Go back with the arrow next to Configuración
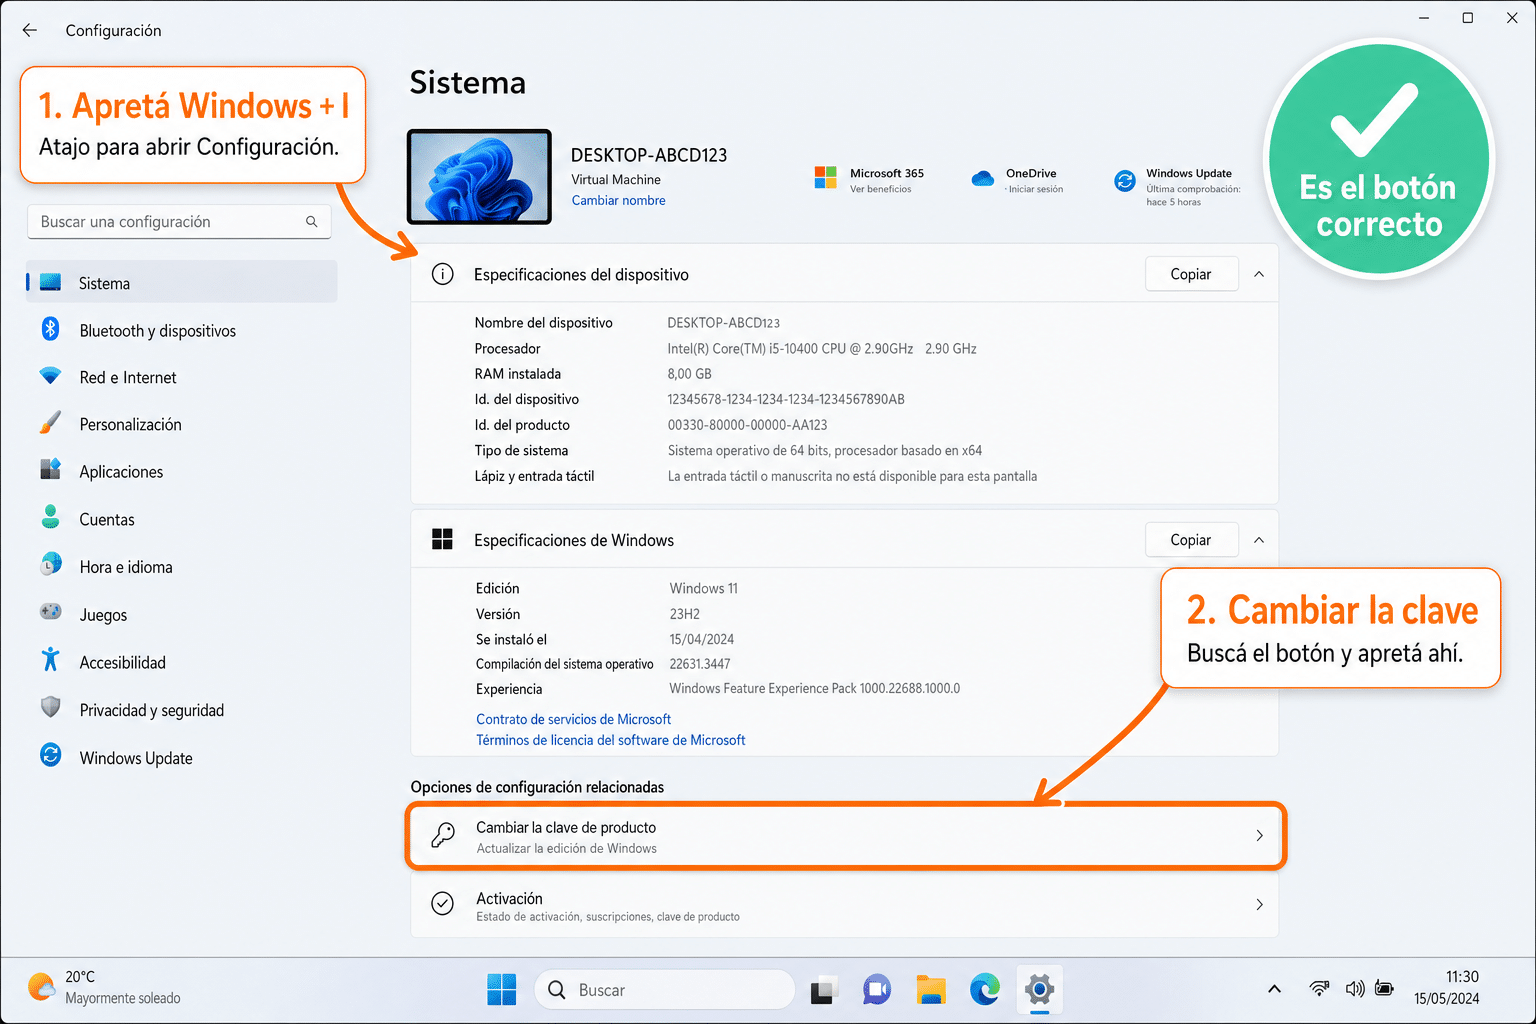 pos(30,30)
